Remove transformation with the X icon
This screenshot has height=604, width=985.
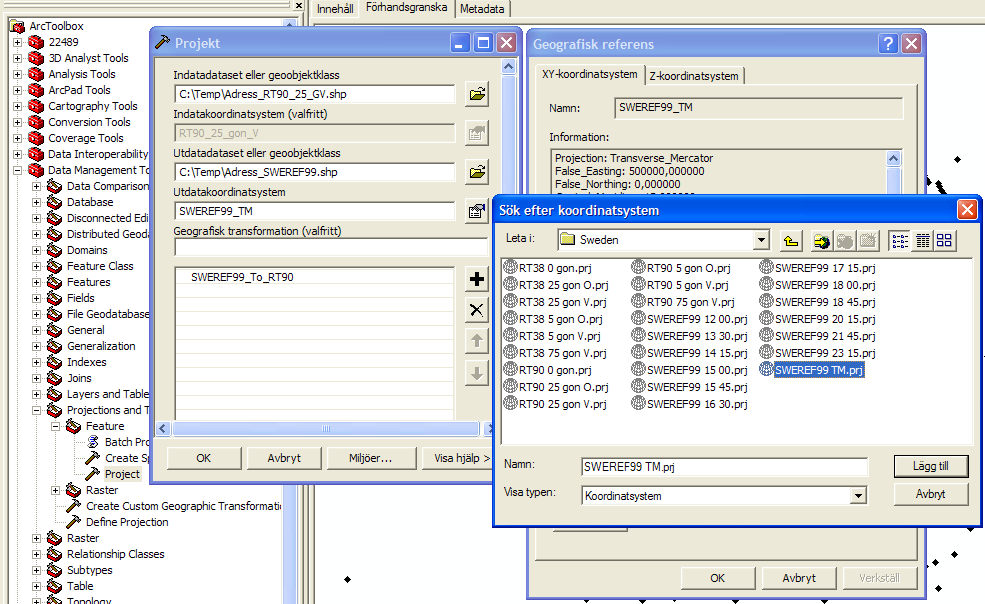click(x=477, y=310)
